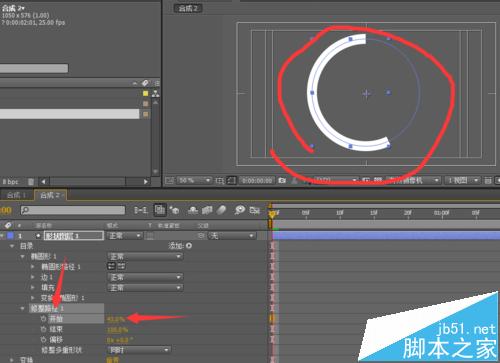Toggle region of interest icon in viewer bar
This screenshot has height=363, width=500.
[366, 180]
